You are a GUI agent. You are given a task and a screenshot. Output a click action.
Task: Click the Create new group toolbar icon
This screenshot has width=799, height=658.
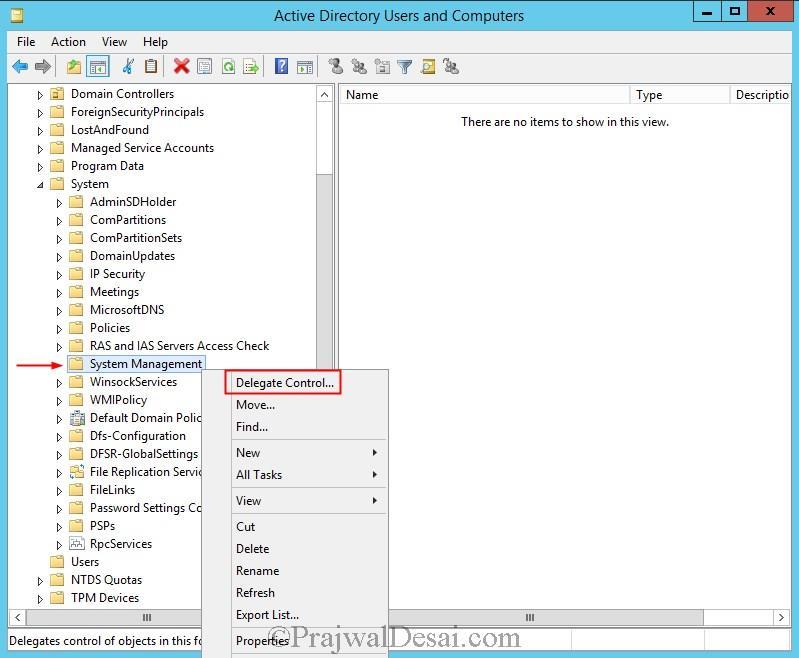point(359,66)
